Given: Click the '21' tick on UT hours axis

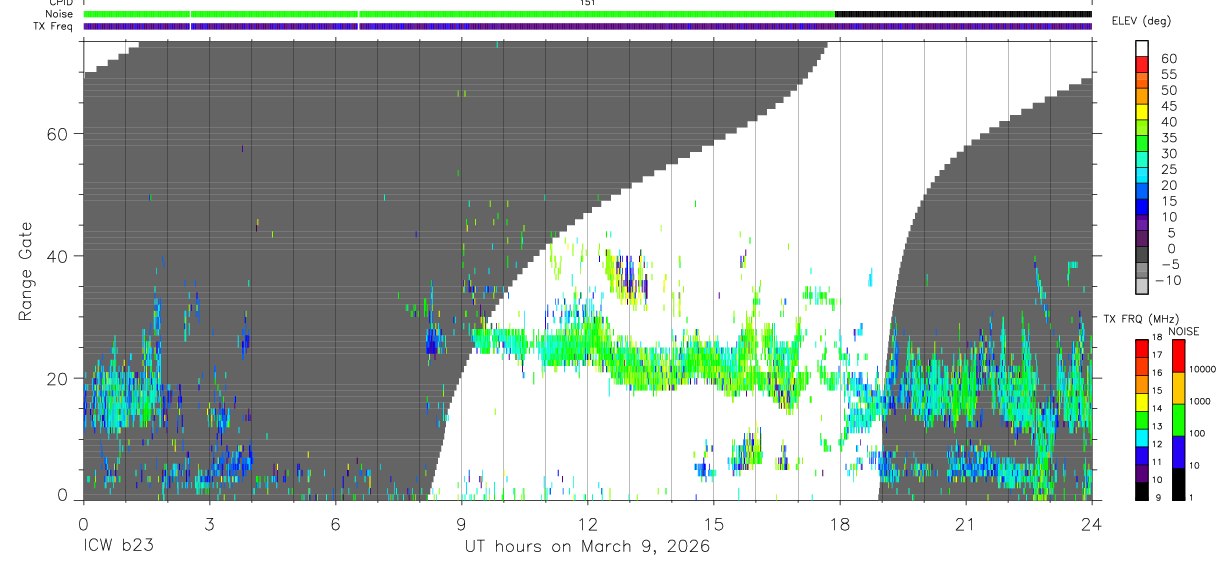Looking at the screenshot, I should pyautogui.click(x=965, y=523).
